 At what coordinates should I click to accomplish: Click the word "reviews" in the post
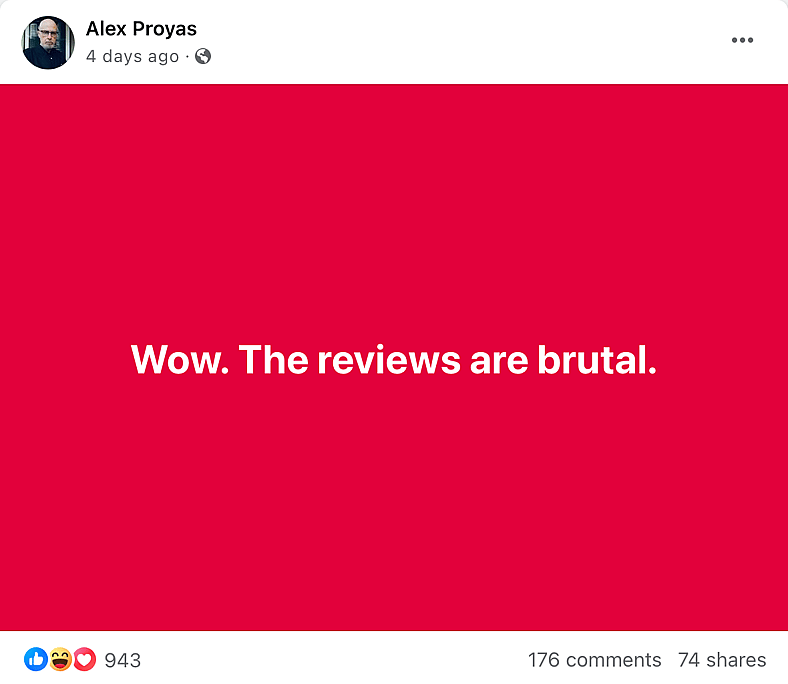click(388, 360)
